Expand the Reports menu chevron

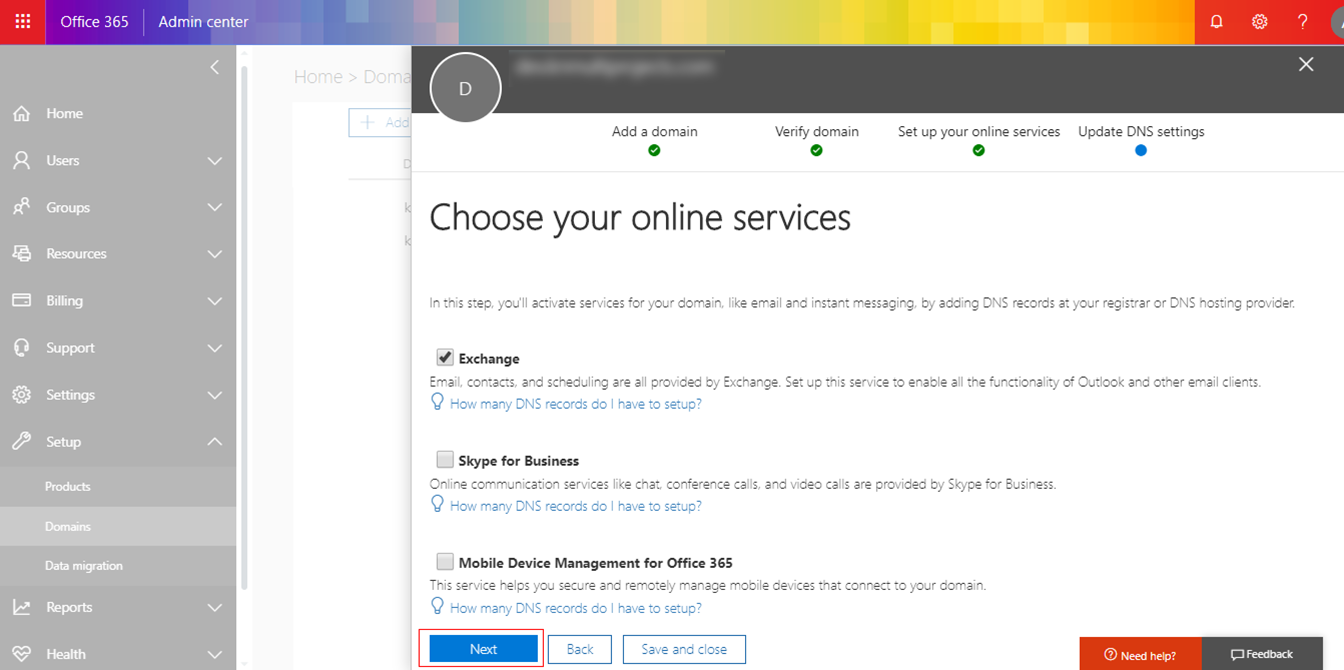click(x=214, y=607)
